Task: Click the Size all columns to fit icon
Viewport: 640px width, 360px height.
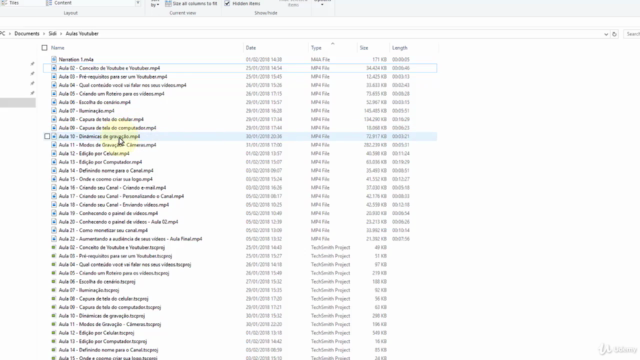Action: pos(168,3)
